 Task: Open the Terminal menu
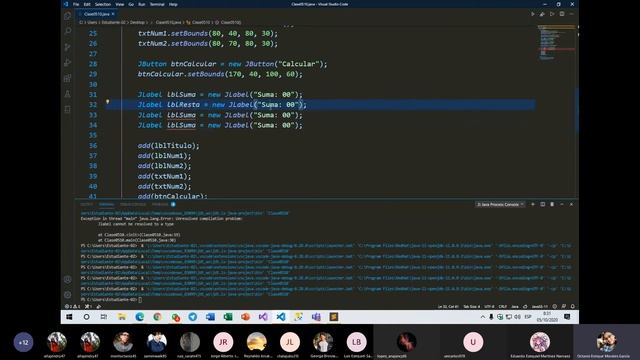(x=157, y=4)
